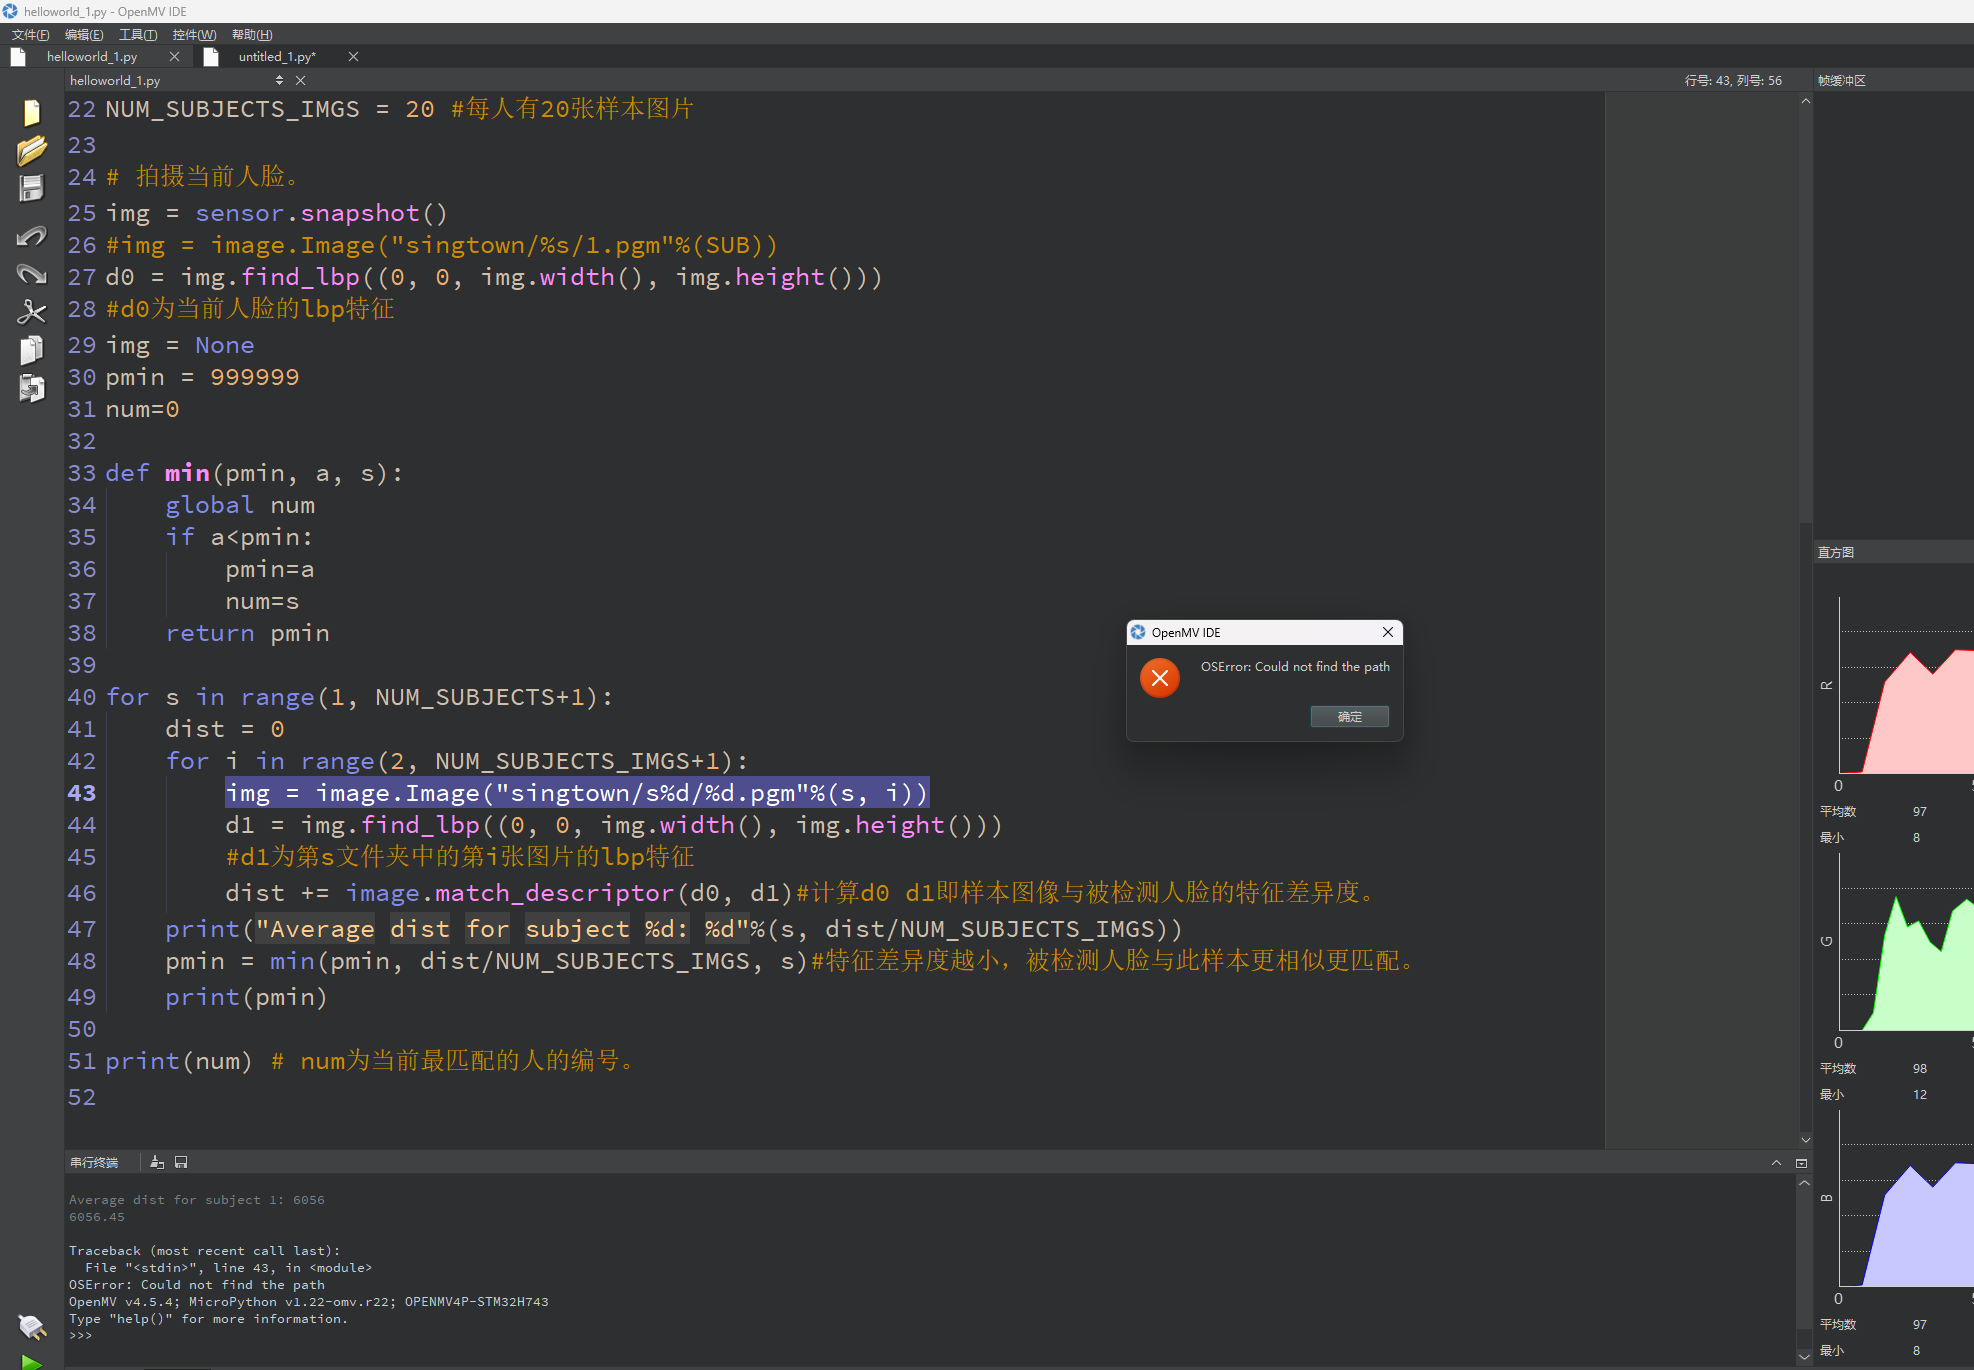Image resolution: width=1974 pixels, height=1370 pixels.
Task: Close the helloworld_1.py tab
Action: [174, 57]
